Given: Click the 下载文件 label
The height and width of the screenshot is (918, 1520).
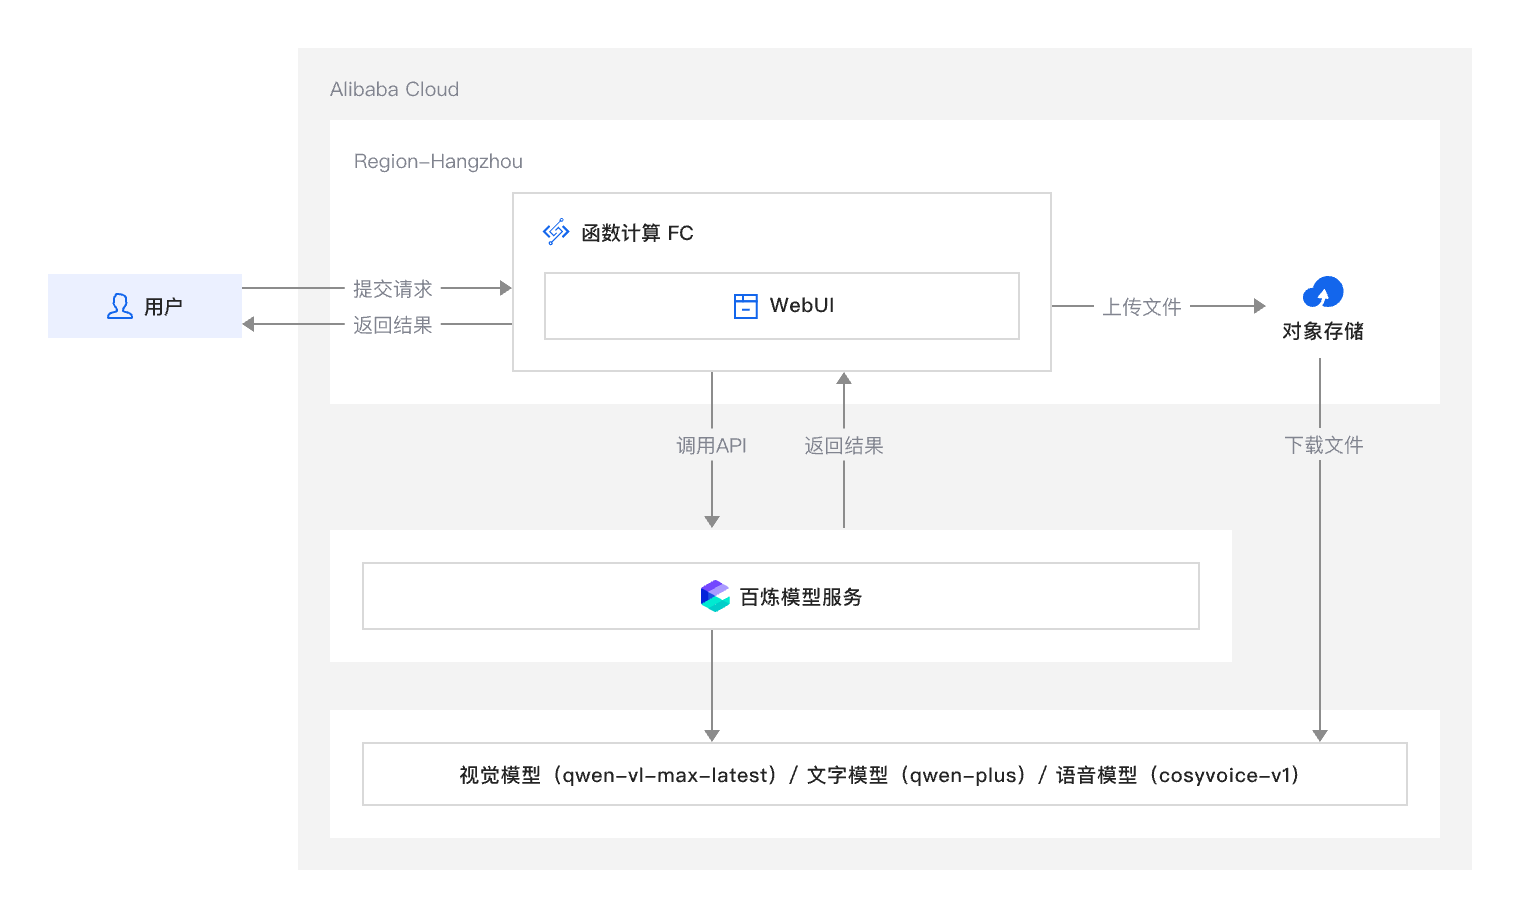Looking at the screenshot, I should click(1323, 445).
